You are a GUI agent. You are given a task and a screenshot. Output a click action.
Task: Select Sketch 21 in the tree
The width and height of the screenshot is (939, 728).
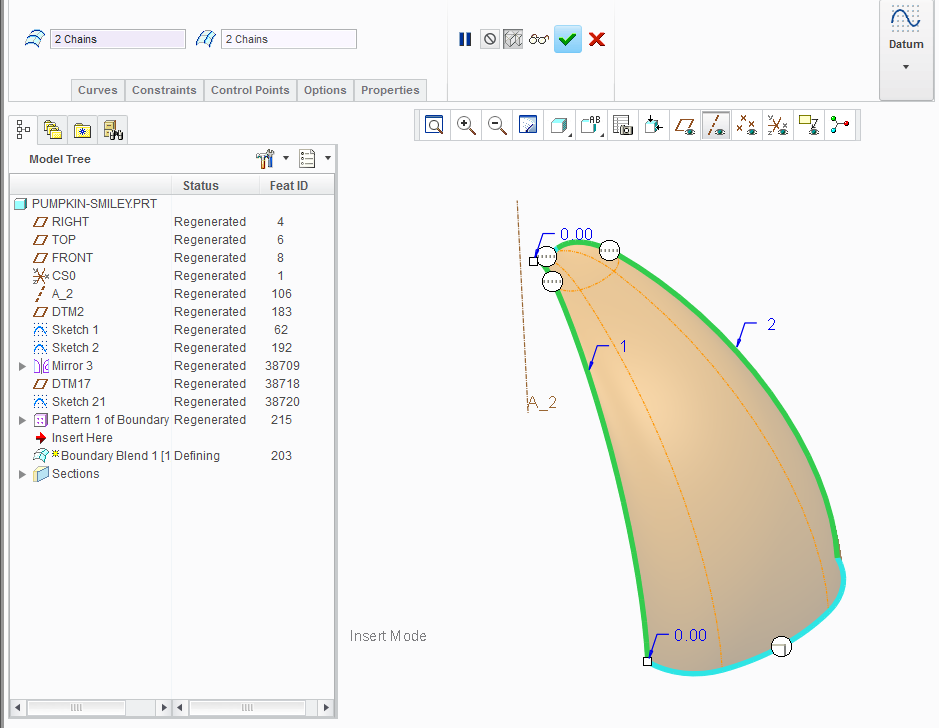78,401
